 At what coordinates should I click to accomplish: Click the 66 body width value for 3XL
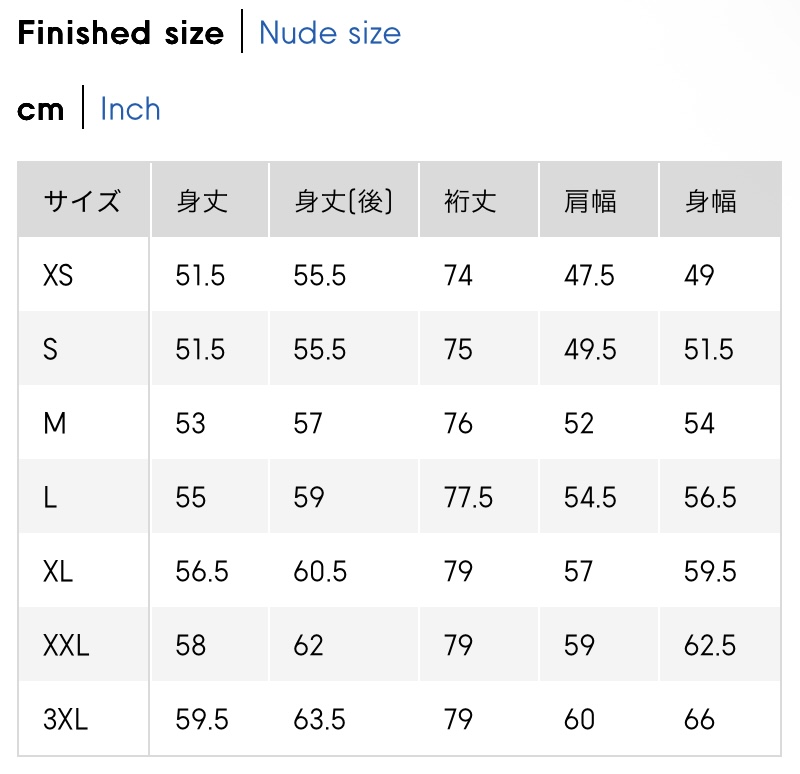point(700,719)
